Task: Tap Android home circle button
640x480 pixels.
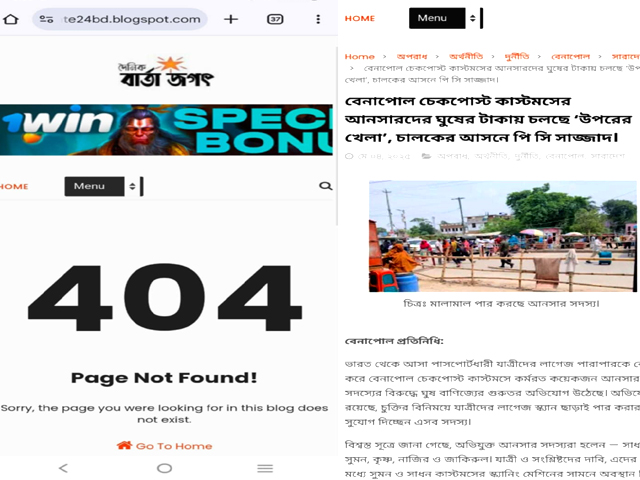Action: [x=164, y=468]
